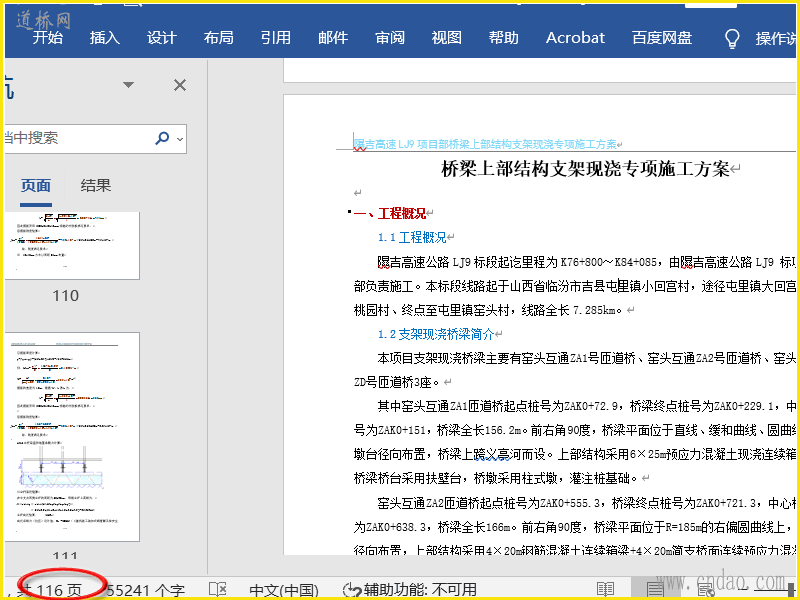Open the 引用 ribbon tab
The height and width of the screenshot is (600, 800).
point(276,38)
